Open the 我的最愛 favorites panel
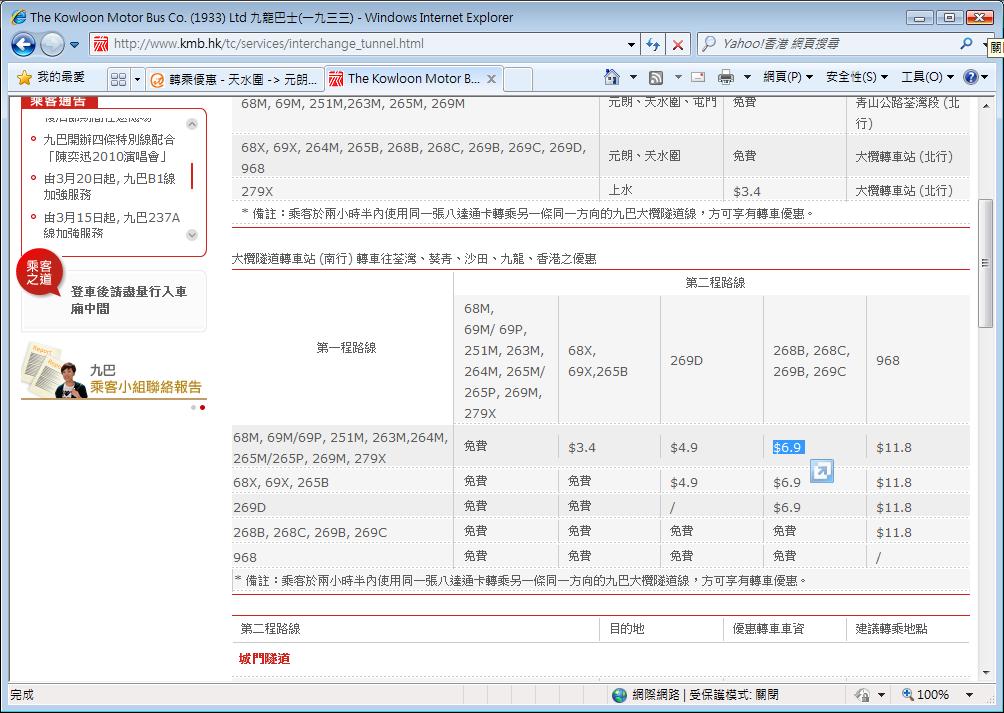The height and width of the screenshot is (713, 1004). (x=52, y=77)
